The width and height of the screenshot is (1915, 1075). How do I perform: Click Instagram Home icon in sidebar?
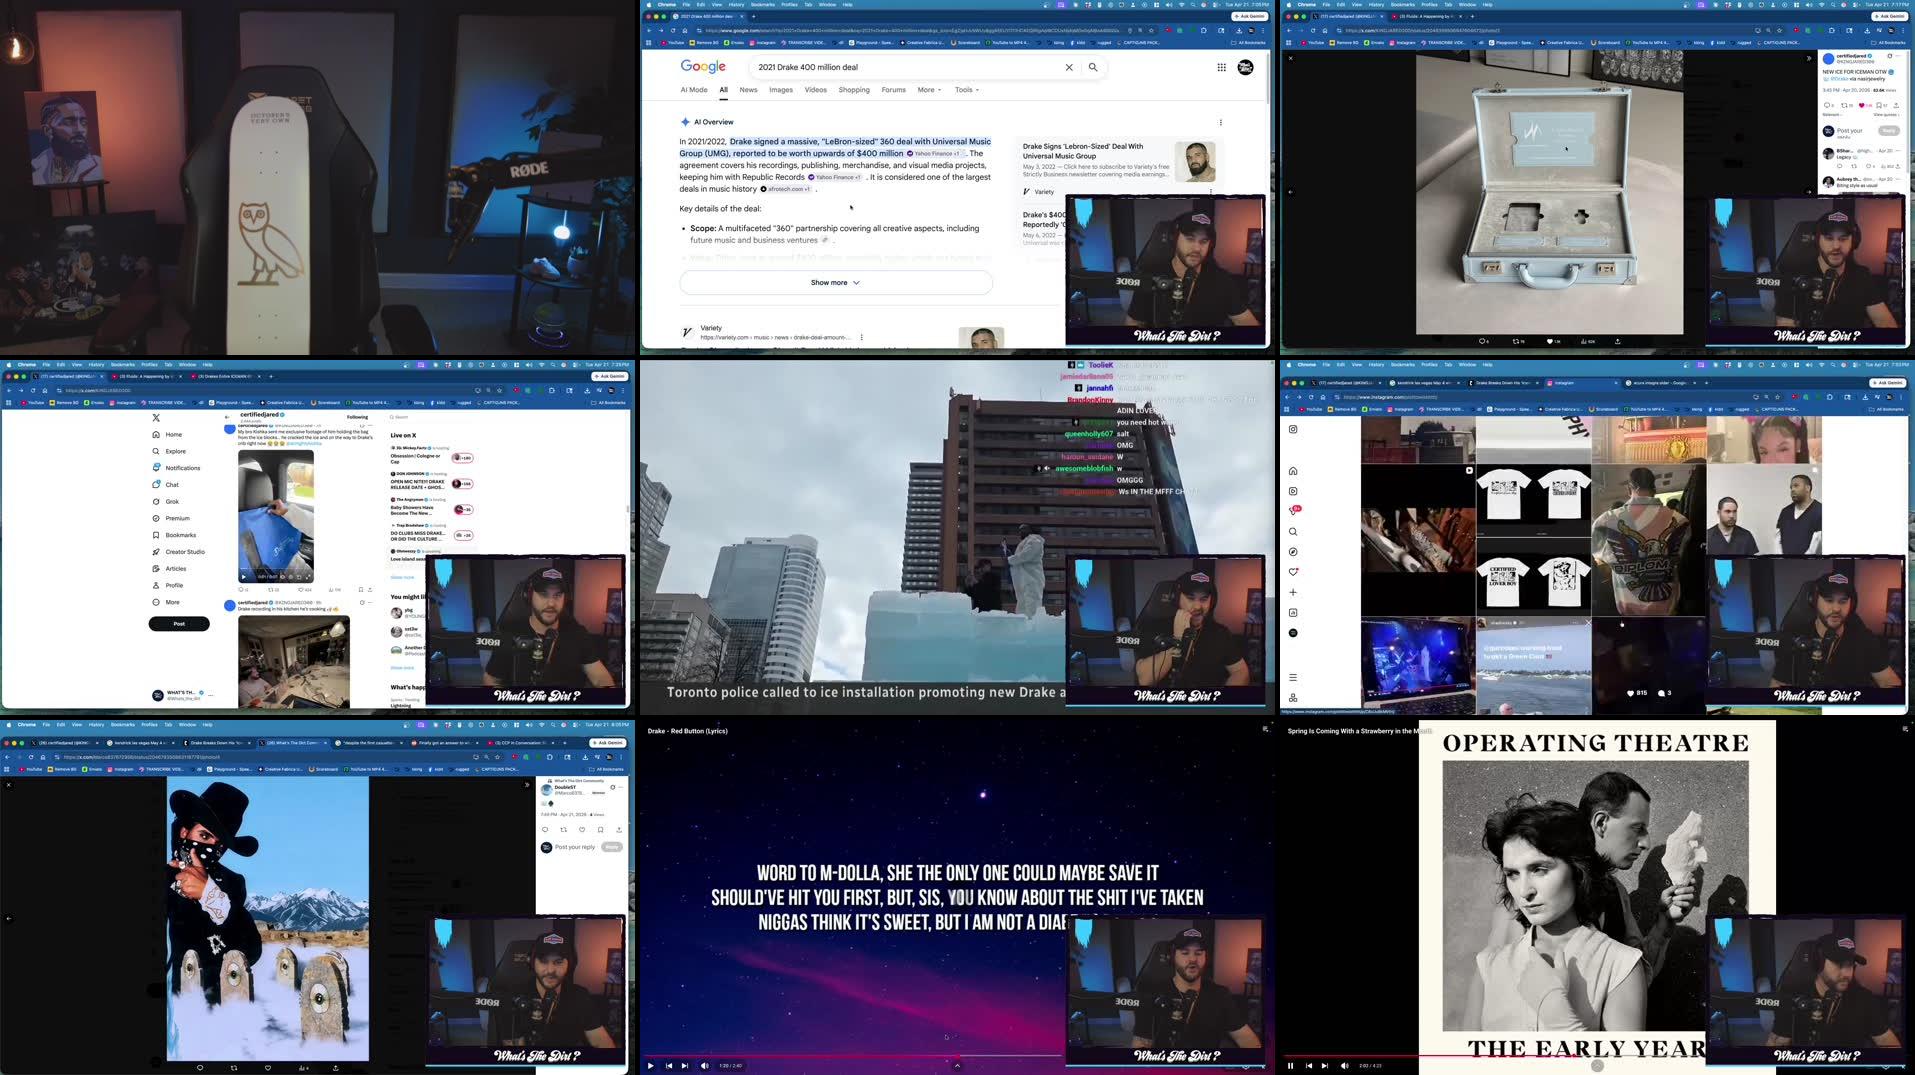1293,471
